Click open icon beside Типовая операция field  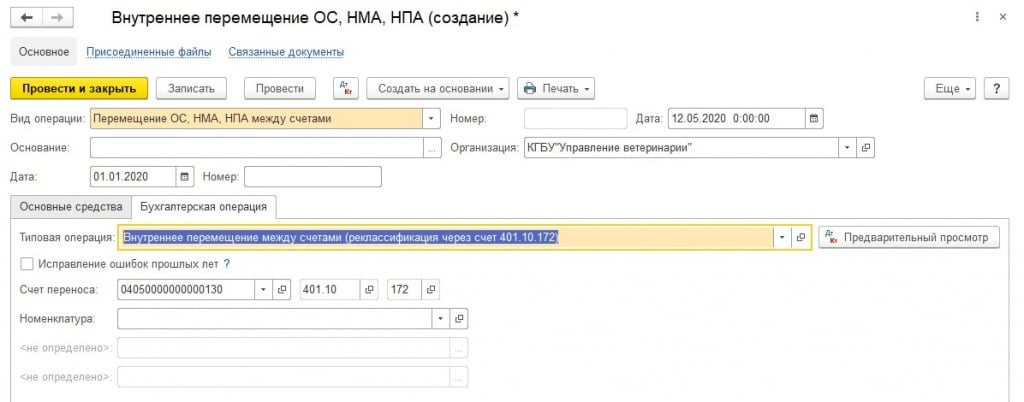(x=800, y=237)
